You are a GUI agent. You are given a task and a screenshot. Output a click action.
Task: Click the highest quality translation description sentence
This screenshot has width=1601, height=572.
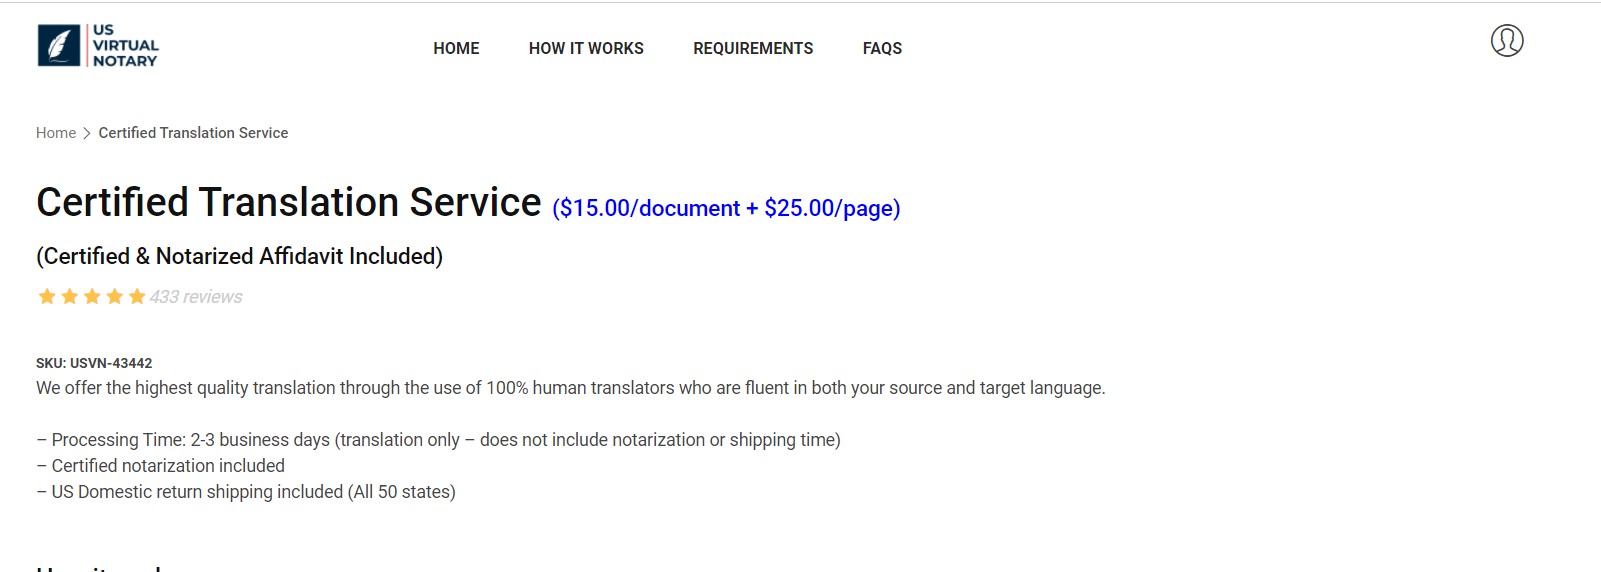[571, 388]
